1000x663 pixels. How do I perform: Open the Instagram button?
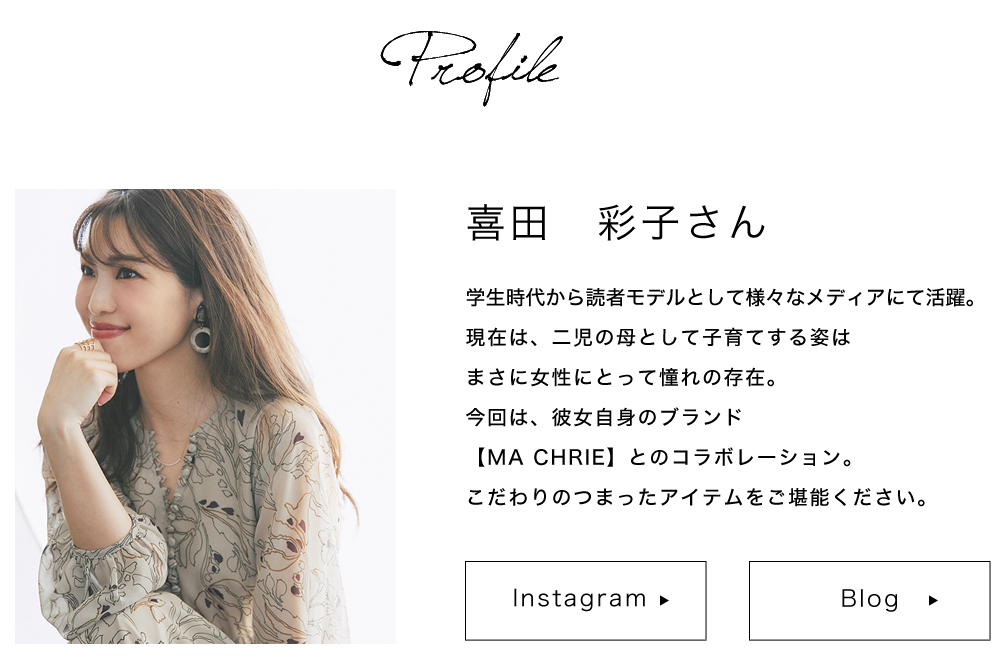coord(585,601)
